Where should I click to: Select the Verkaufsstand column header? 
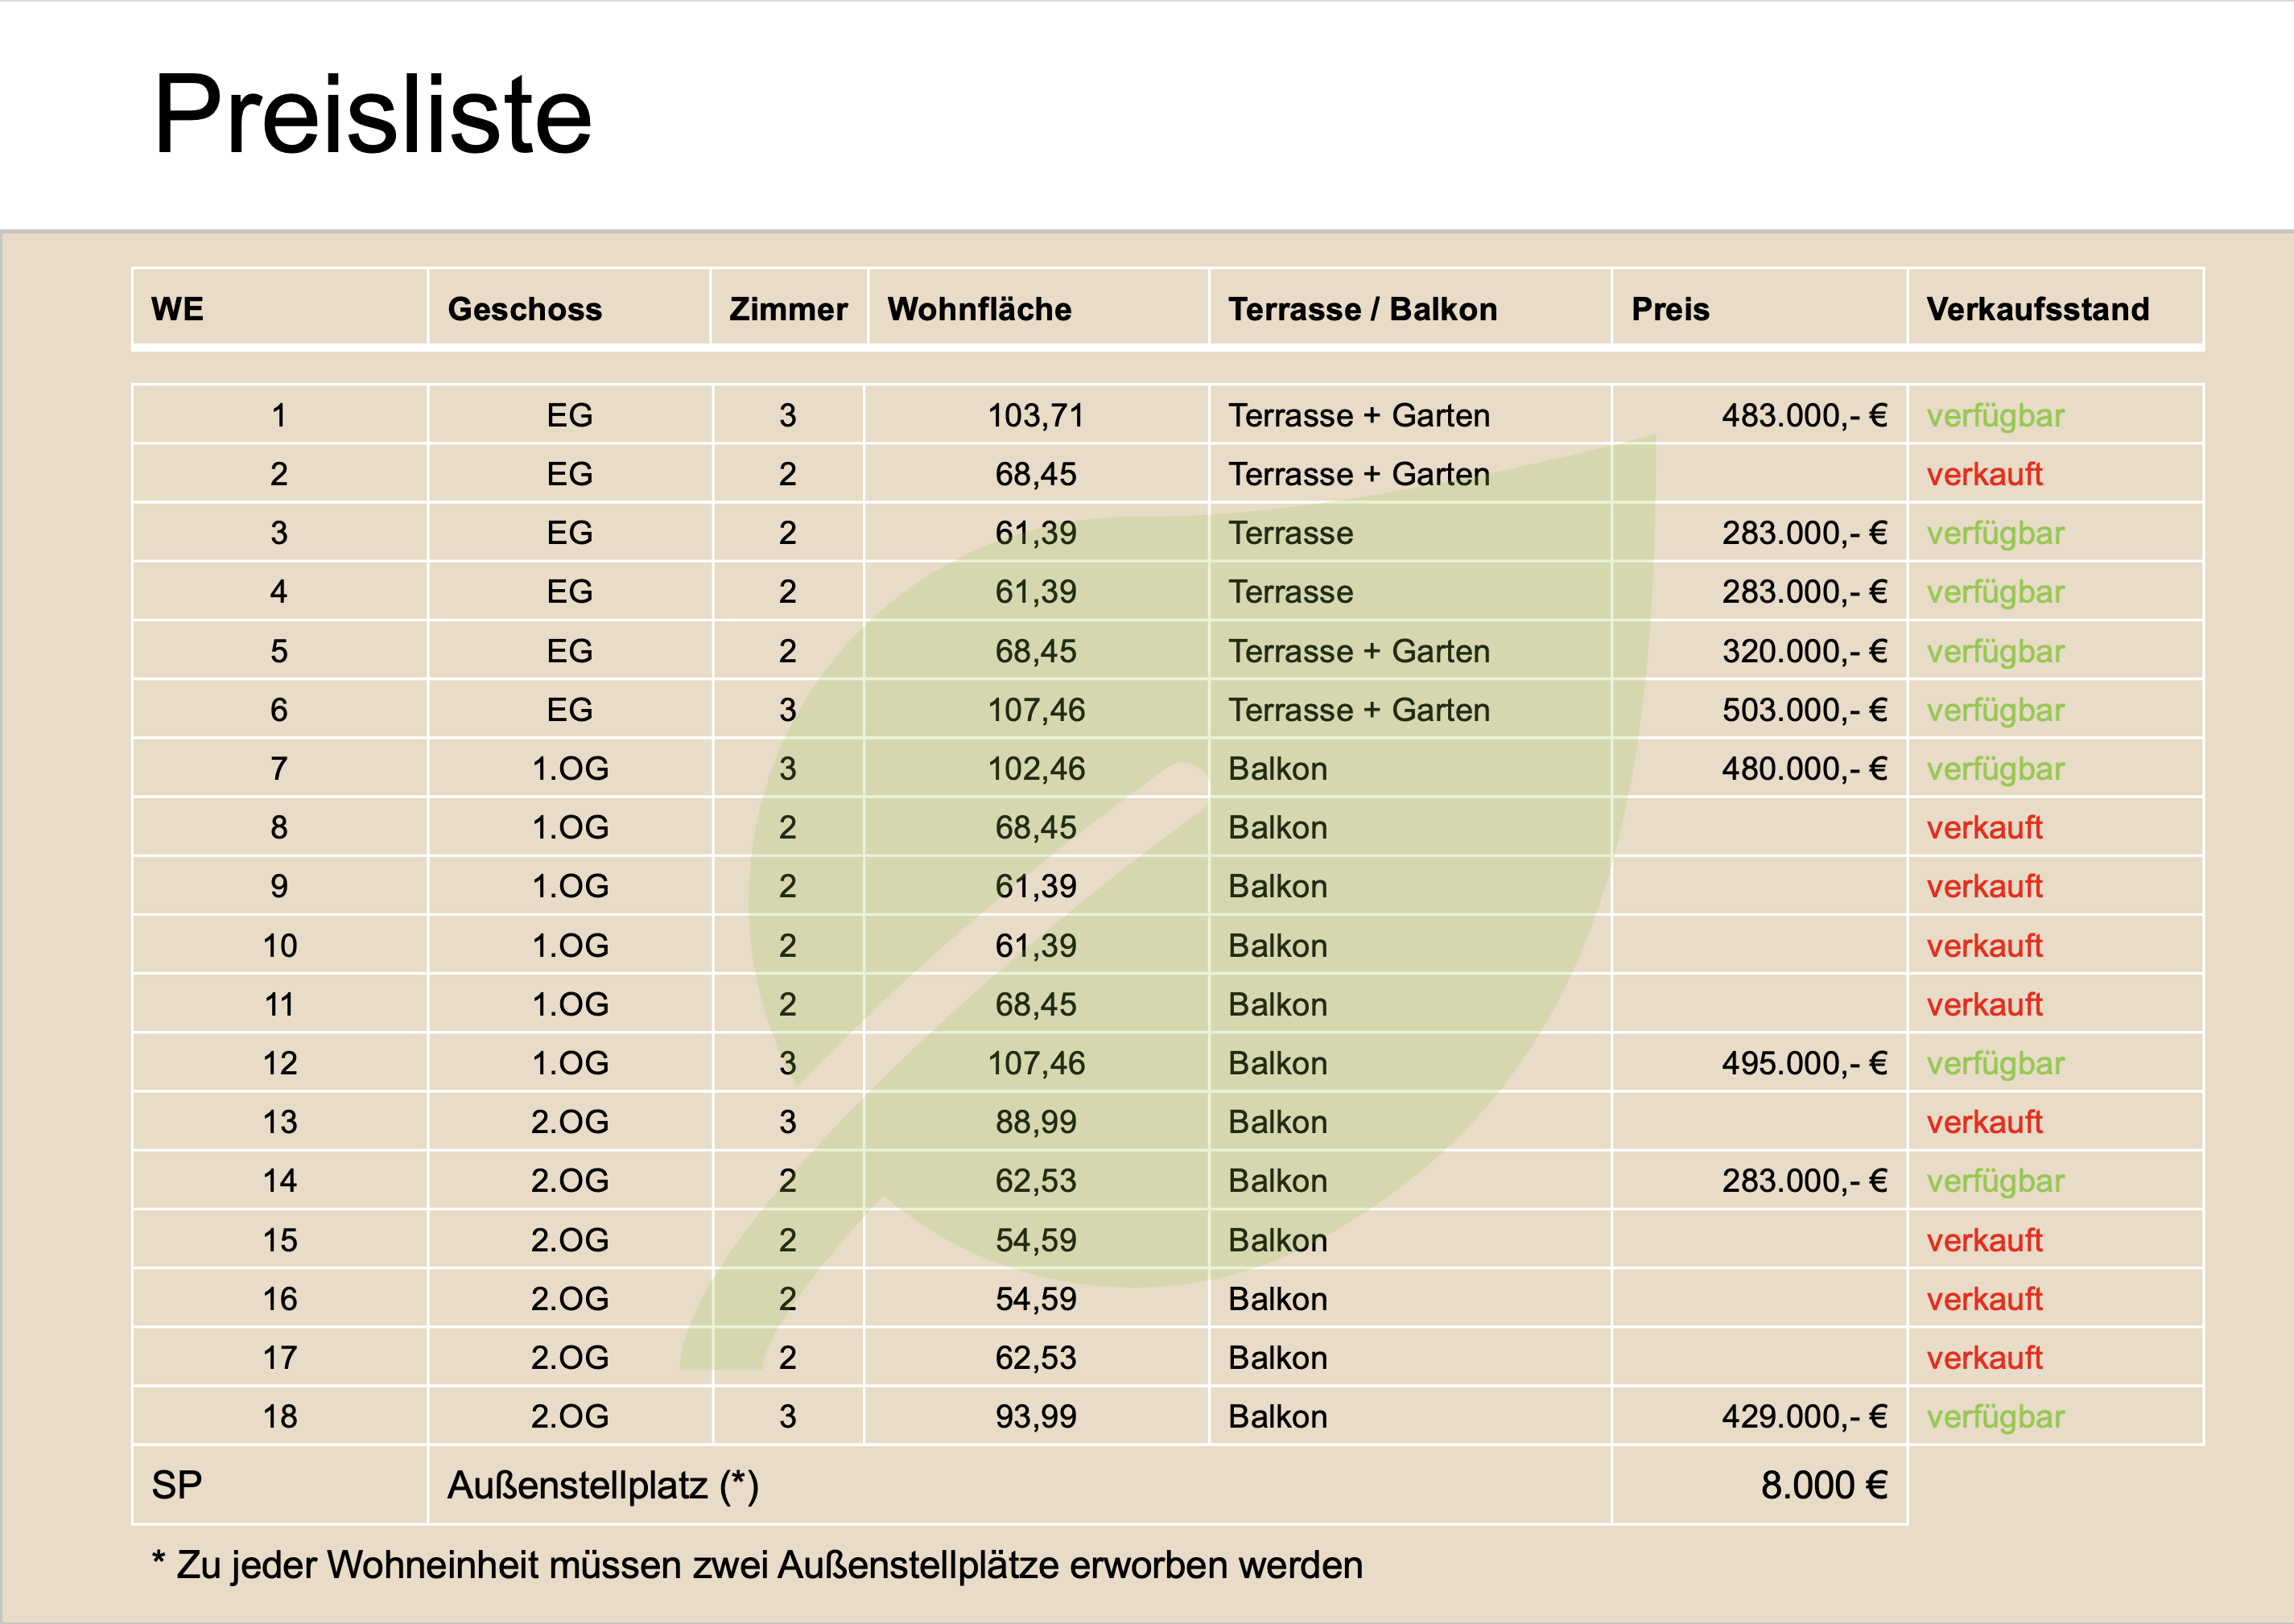pos(2037,309)
